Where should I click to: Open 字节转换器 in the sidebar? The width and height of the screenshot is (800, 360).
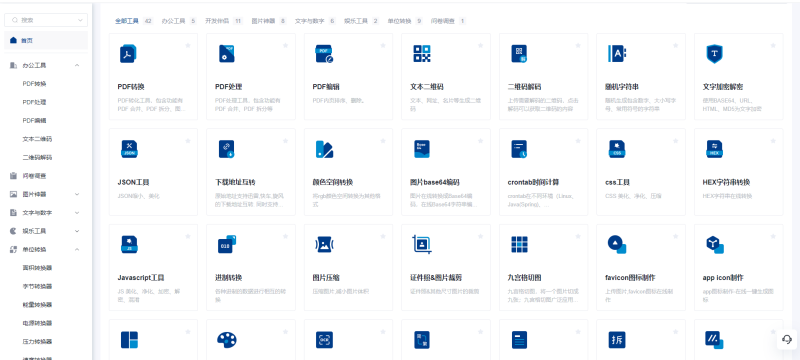pyautogui.click(x=37, y=286)
